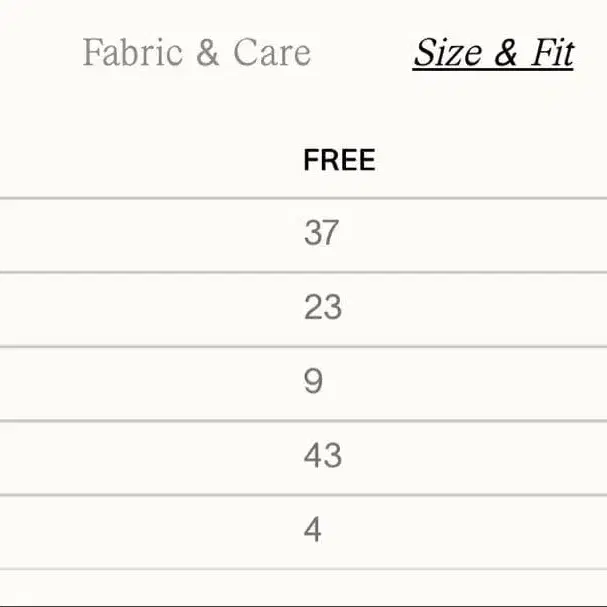The image size is (607, 607).
Task: Click the ampersand in Size & Fit
Action: click(506, 52)
